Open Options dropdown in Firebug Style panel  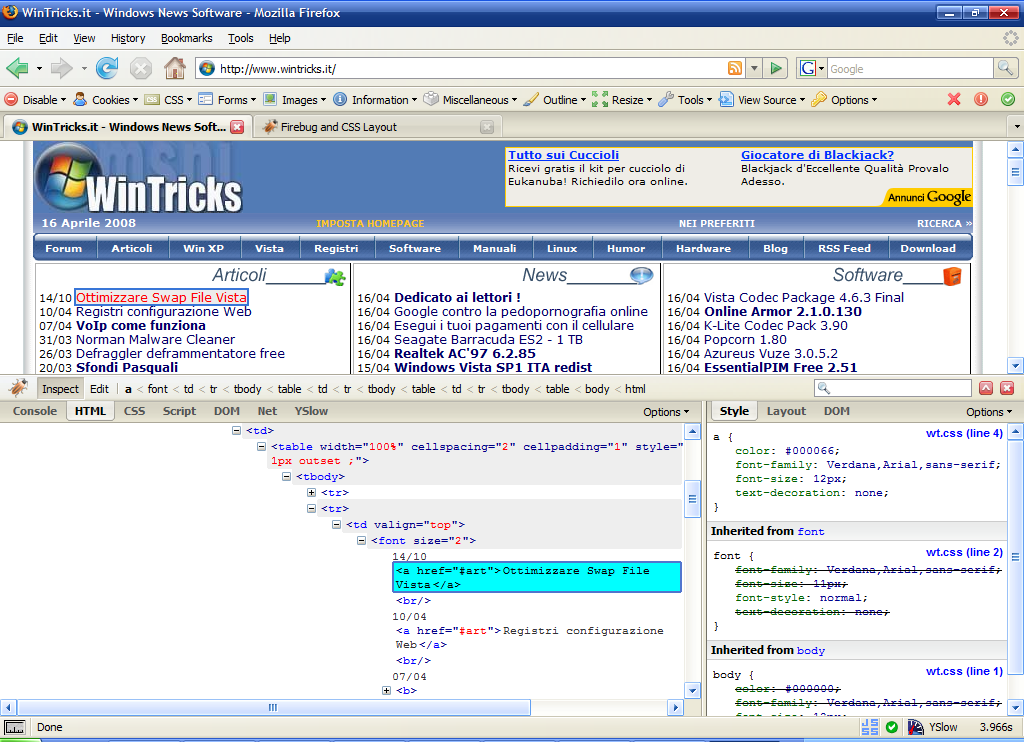point(989,411)
